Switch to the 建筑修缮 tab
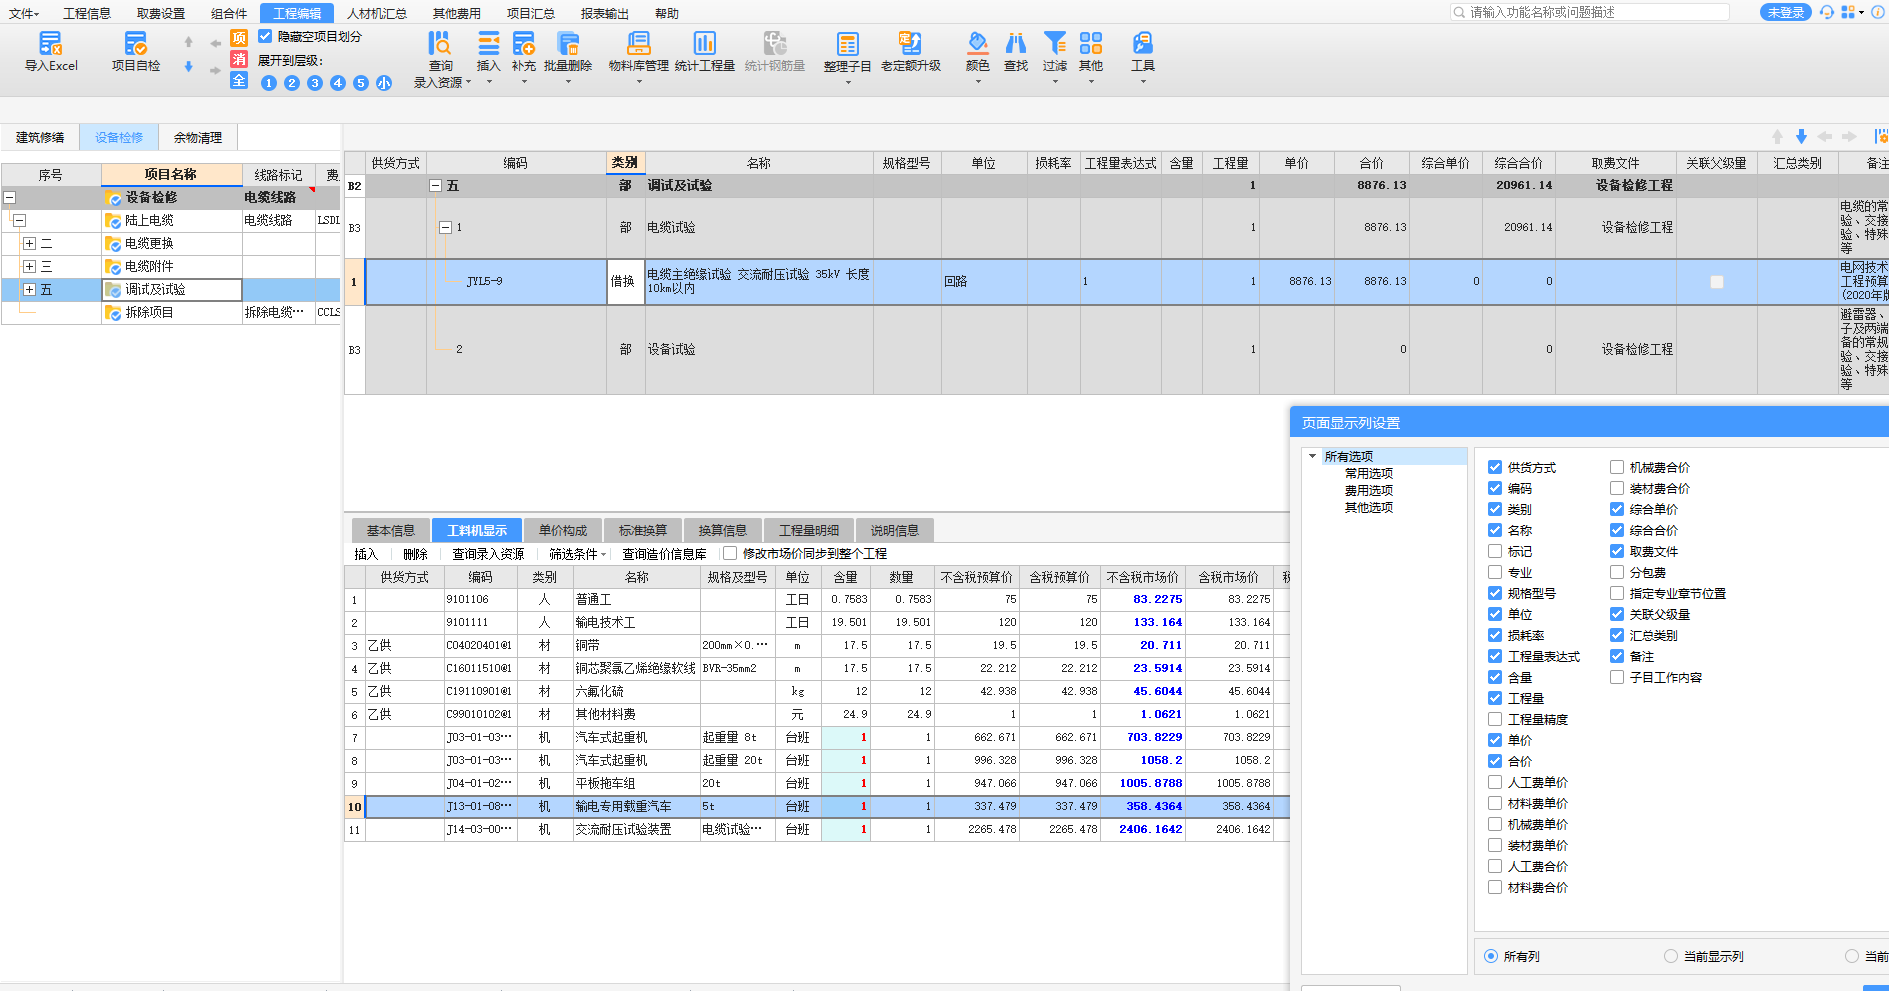The width and height of the screenshot is (1889, 991). (x=40, y=138)
